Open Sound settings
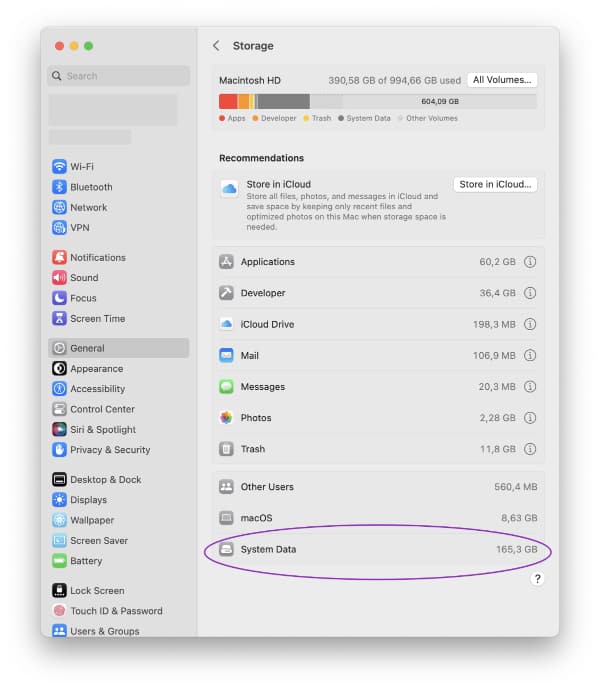 pos(75,278)
